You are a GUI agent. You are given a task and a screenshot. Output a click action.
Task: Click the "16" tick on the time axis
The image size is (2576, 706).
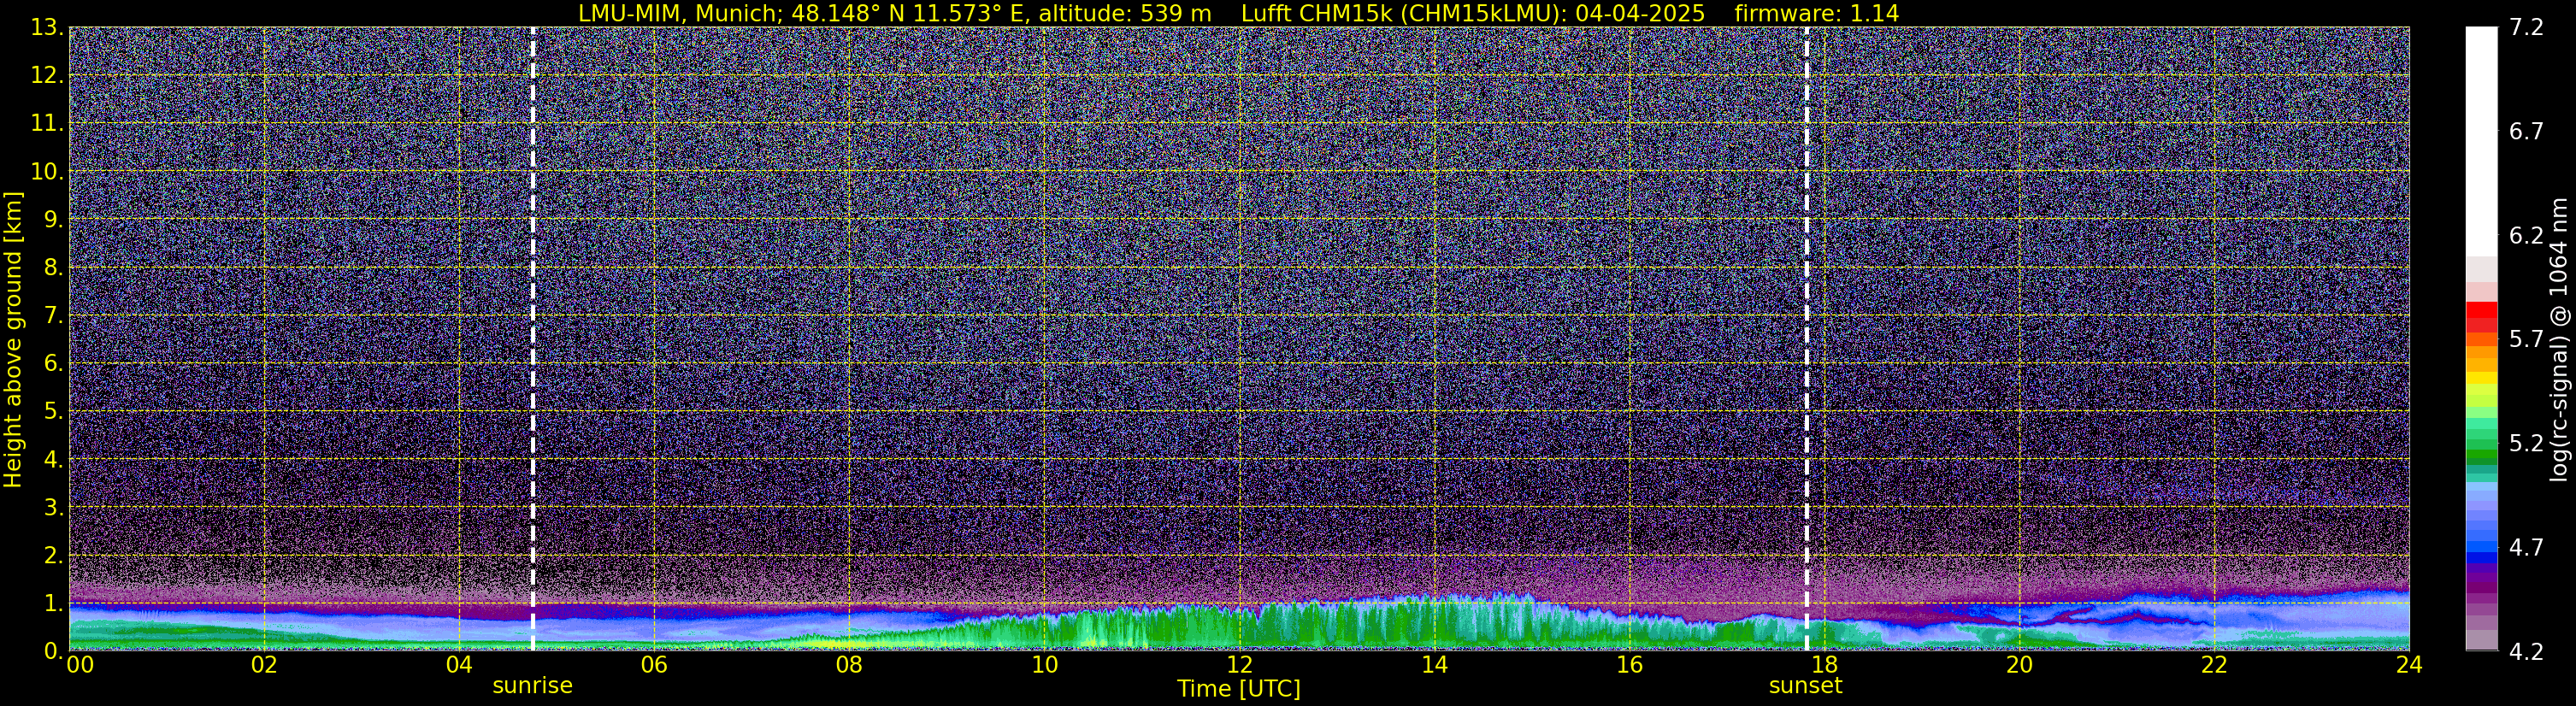[x=1629, y=665]
